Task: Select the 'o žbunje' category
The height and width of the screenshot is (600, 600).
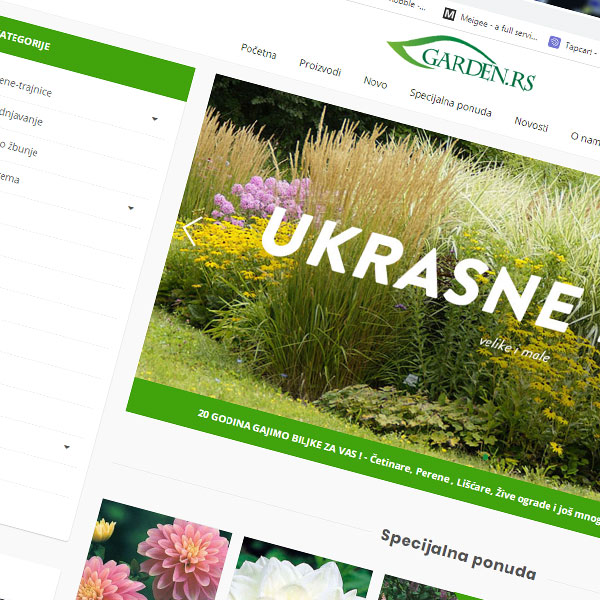Action: (x=18, y=148)
